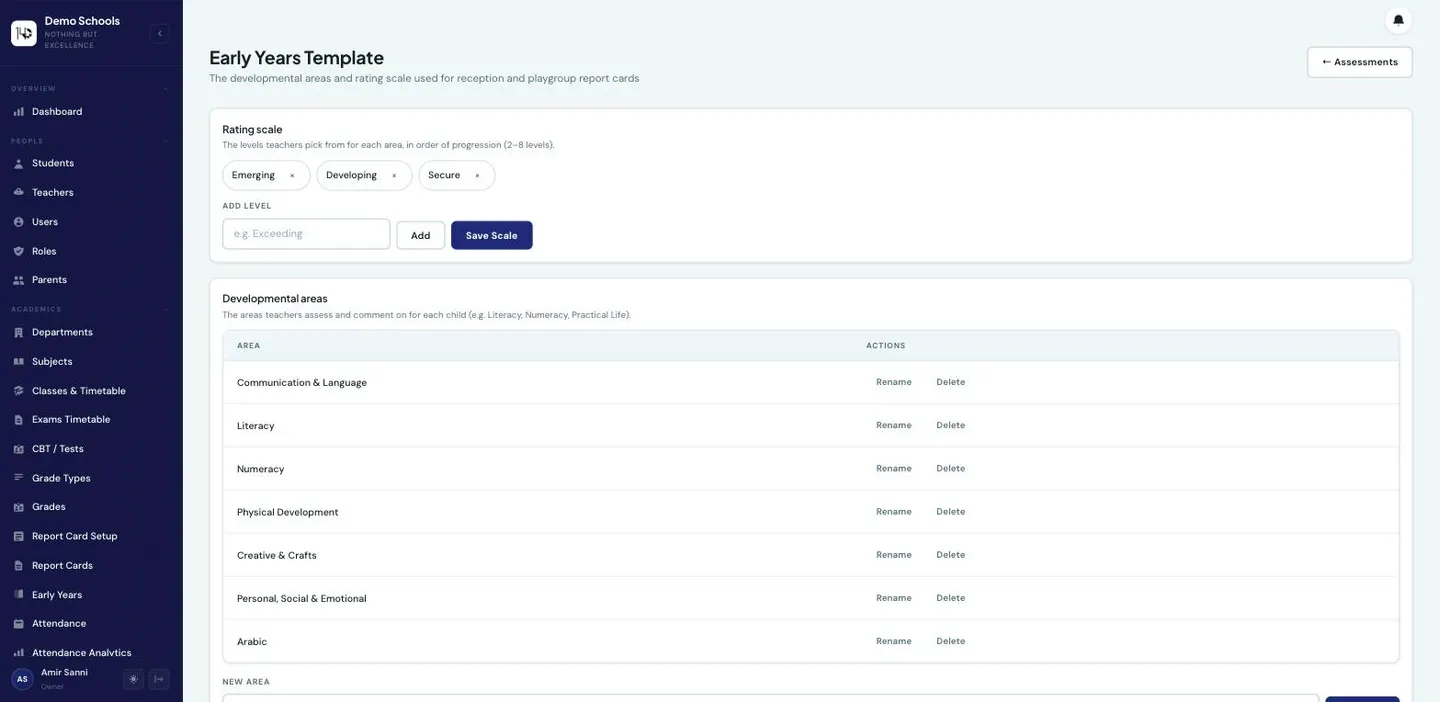Click the Early Years Template heading

coord(296,58)
